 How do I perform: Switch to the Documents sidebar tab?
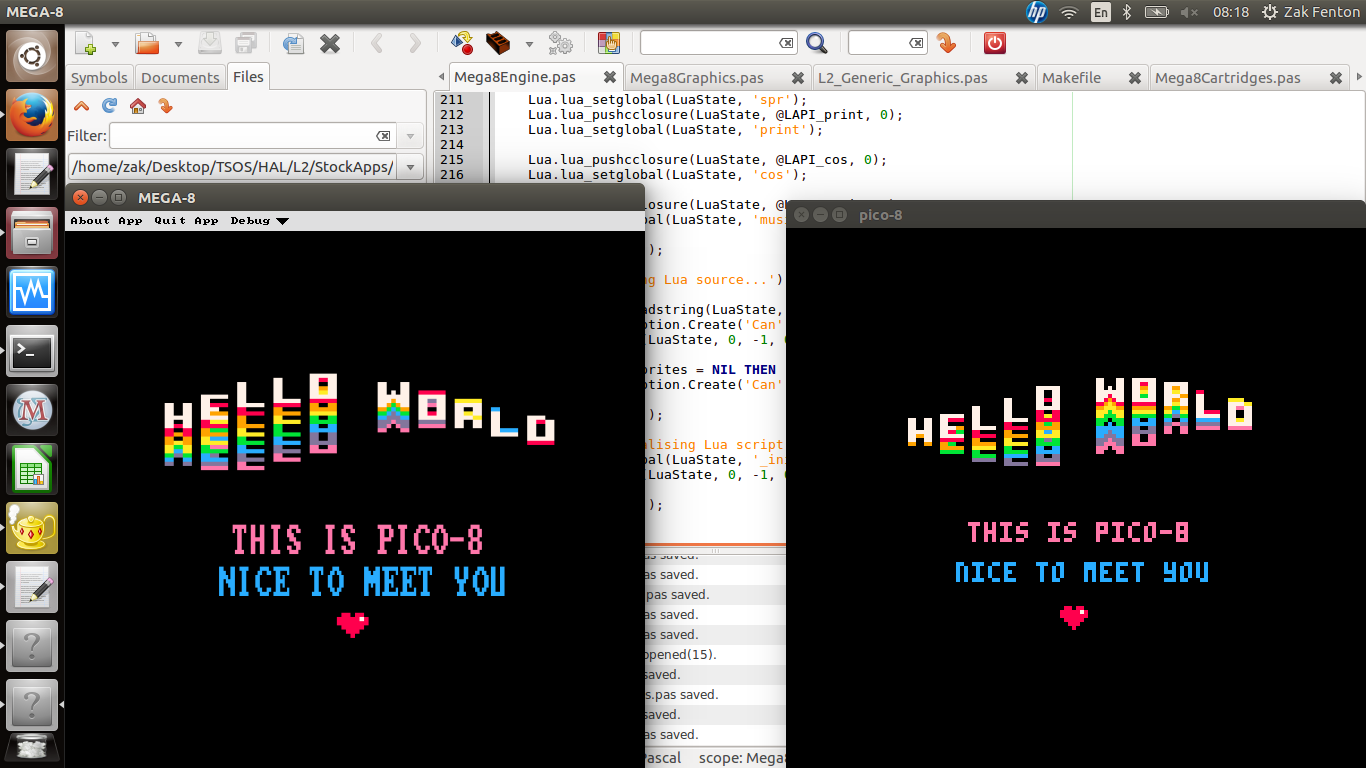coord(180,78)
